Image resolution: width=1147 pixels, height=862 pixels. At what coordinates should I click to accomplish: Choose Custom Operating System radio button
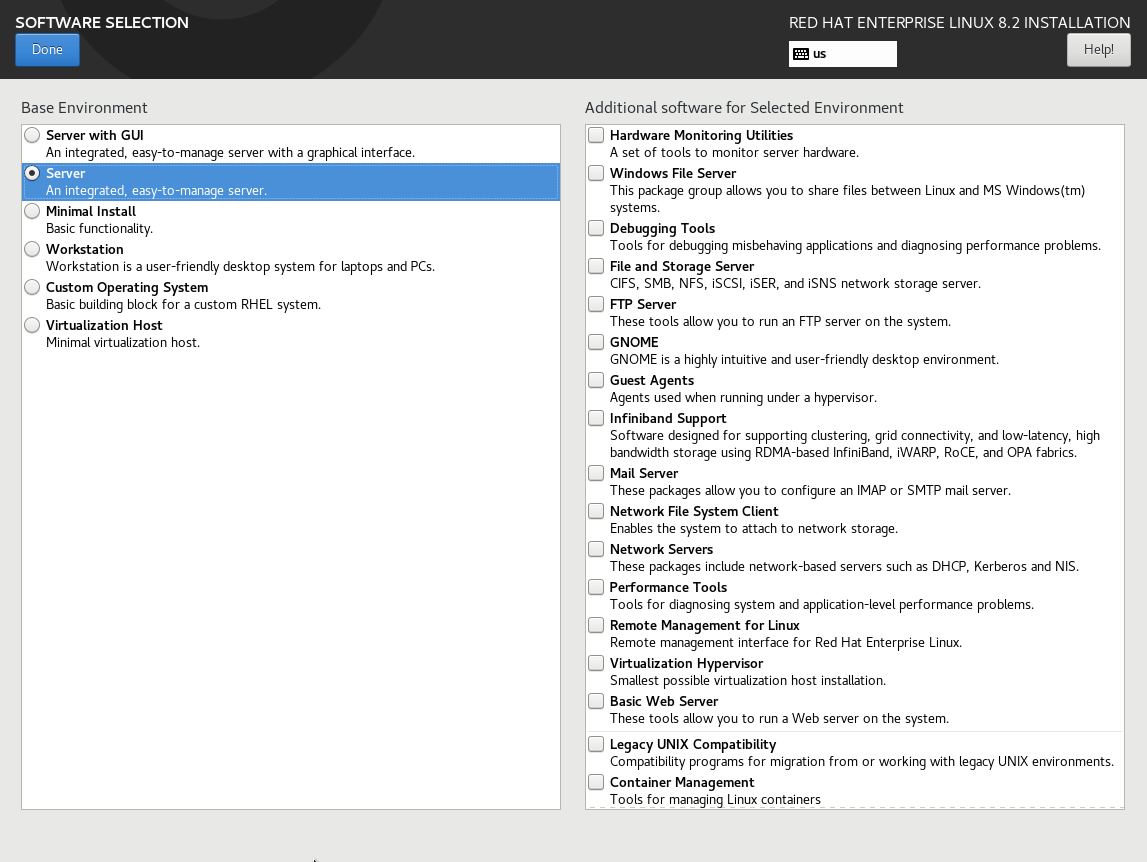[x=32, y=288]
